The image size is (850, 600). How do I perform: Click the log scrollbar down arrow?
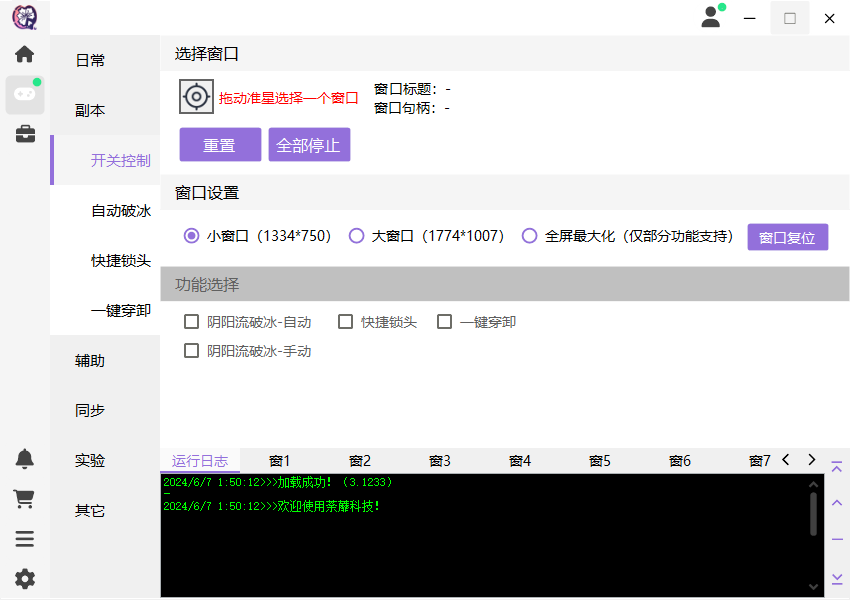pyautogui.click(x=813, y=586)
